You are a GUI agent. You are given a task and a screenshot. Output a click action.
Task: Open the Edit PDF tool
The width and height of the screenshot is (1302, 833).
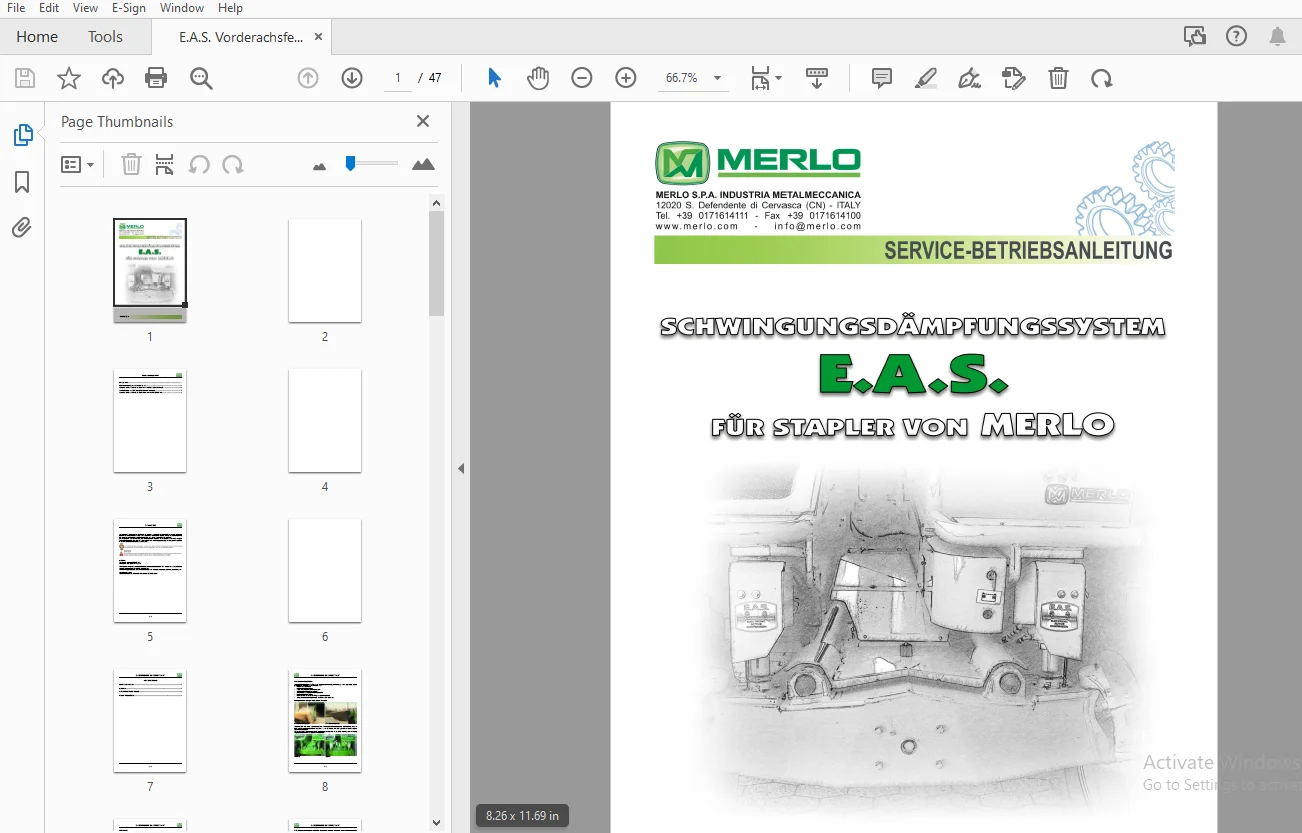click(1014, 78)
